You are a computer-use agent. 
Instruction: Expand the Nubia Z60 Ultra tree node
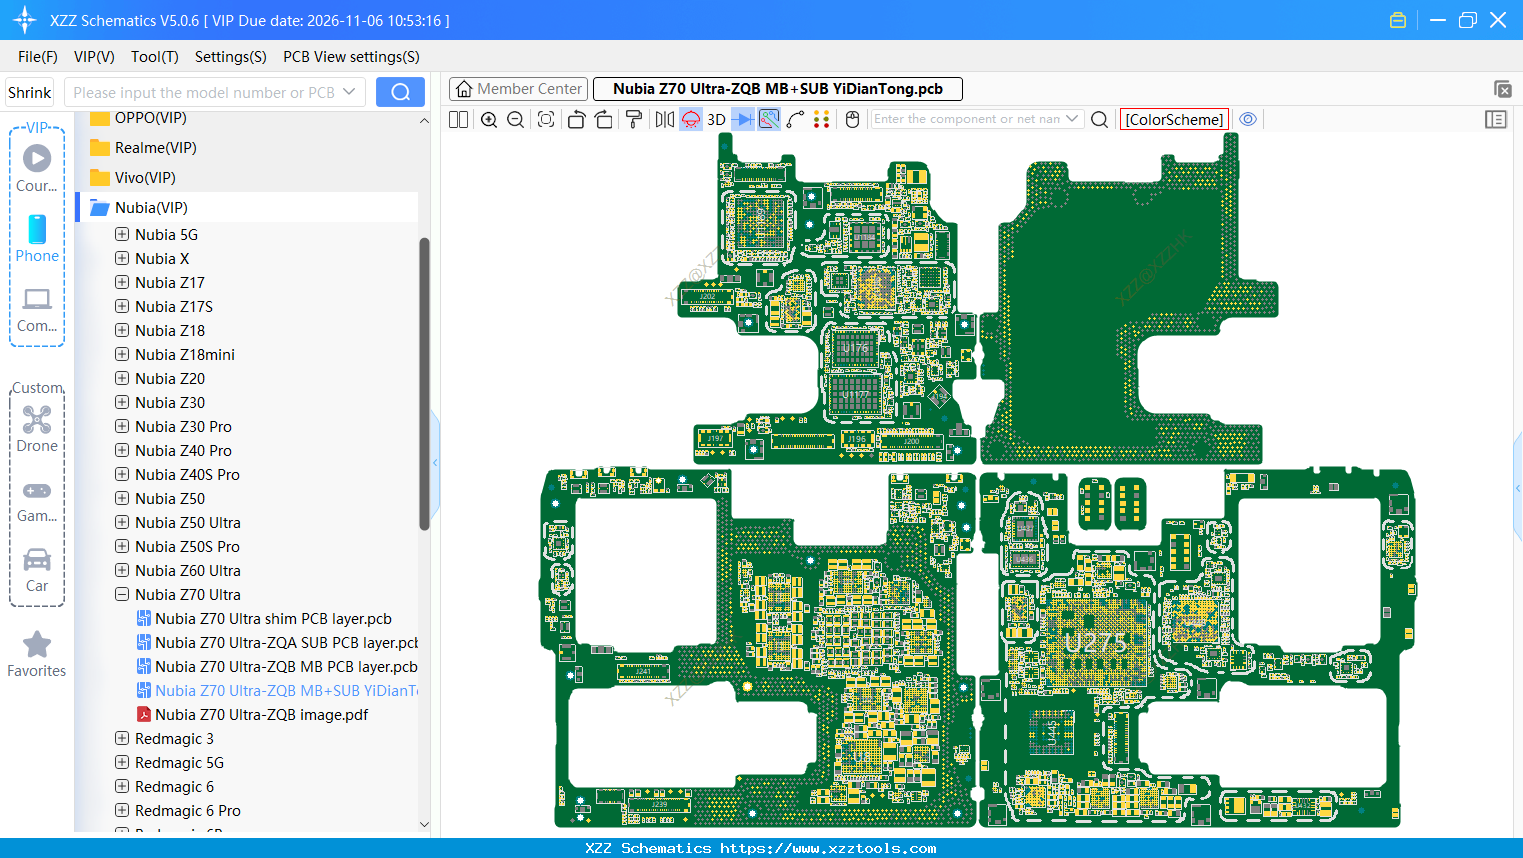tap(122, 571)
